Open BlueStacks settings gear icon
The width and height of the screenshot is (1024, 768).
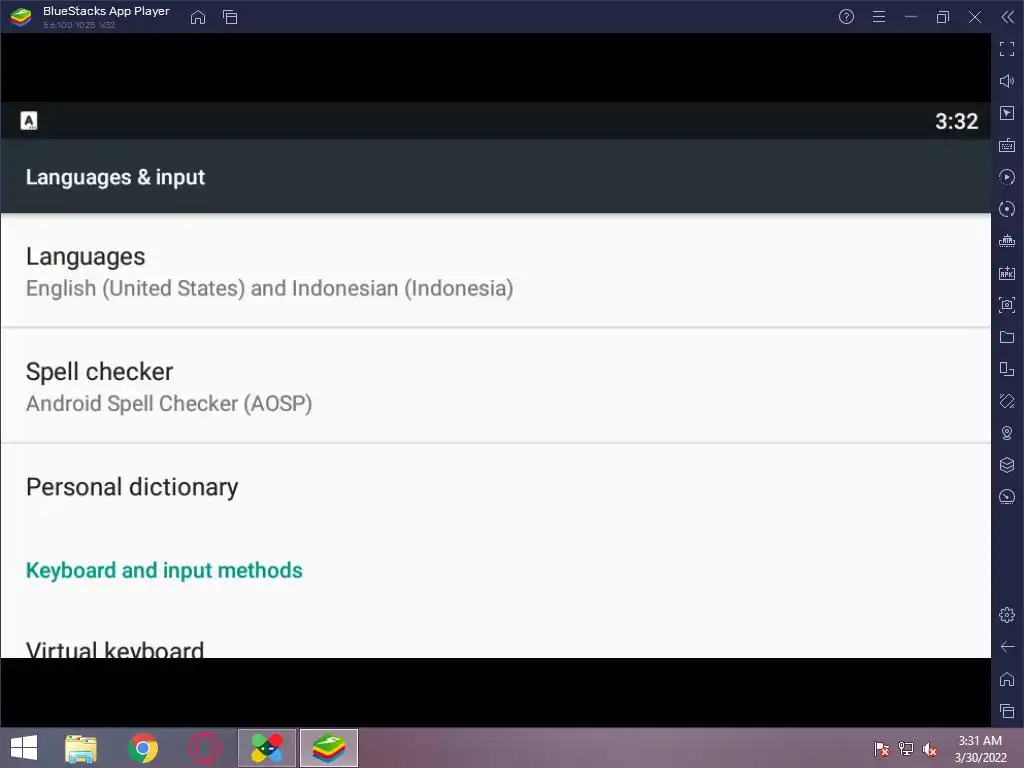pos(1007,615)
